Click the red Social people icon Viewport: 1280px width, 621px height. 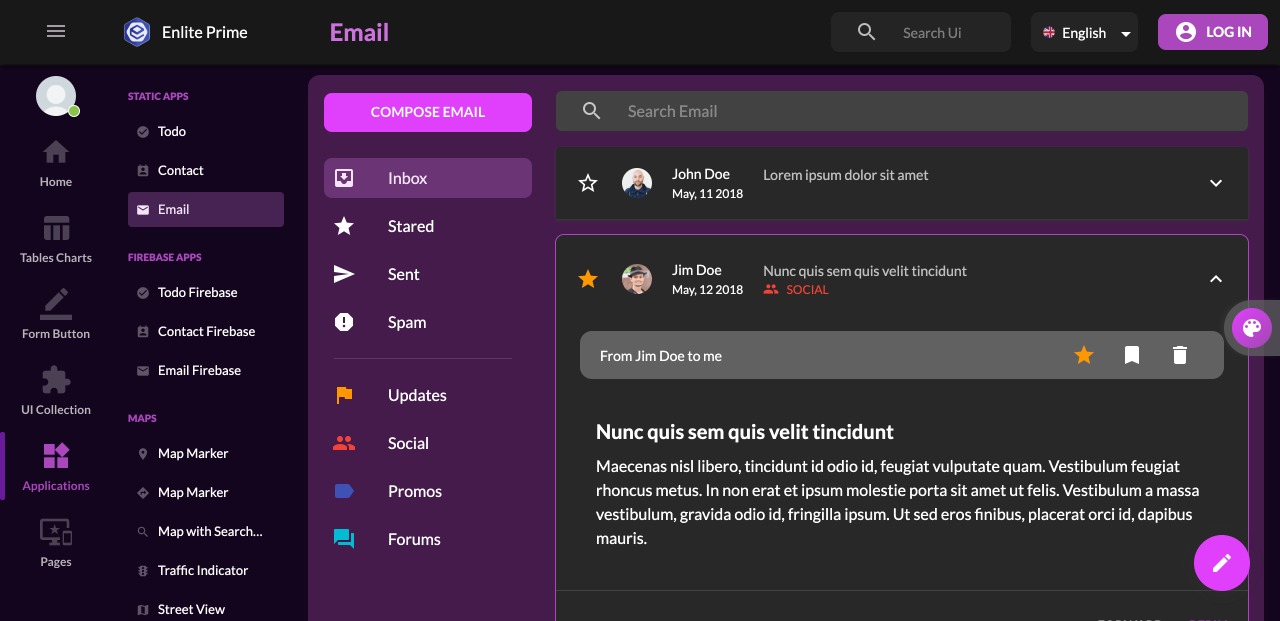tap(344, 442)
